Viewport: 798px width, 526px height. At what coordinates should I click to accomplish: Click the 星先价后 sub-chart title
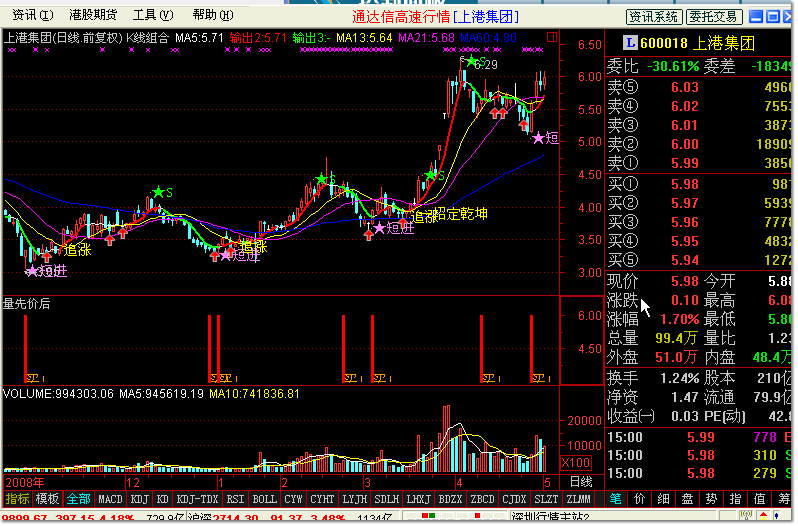(26, 304)
